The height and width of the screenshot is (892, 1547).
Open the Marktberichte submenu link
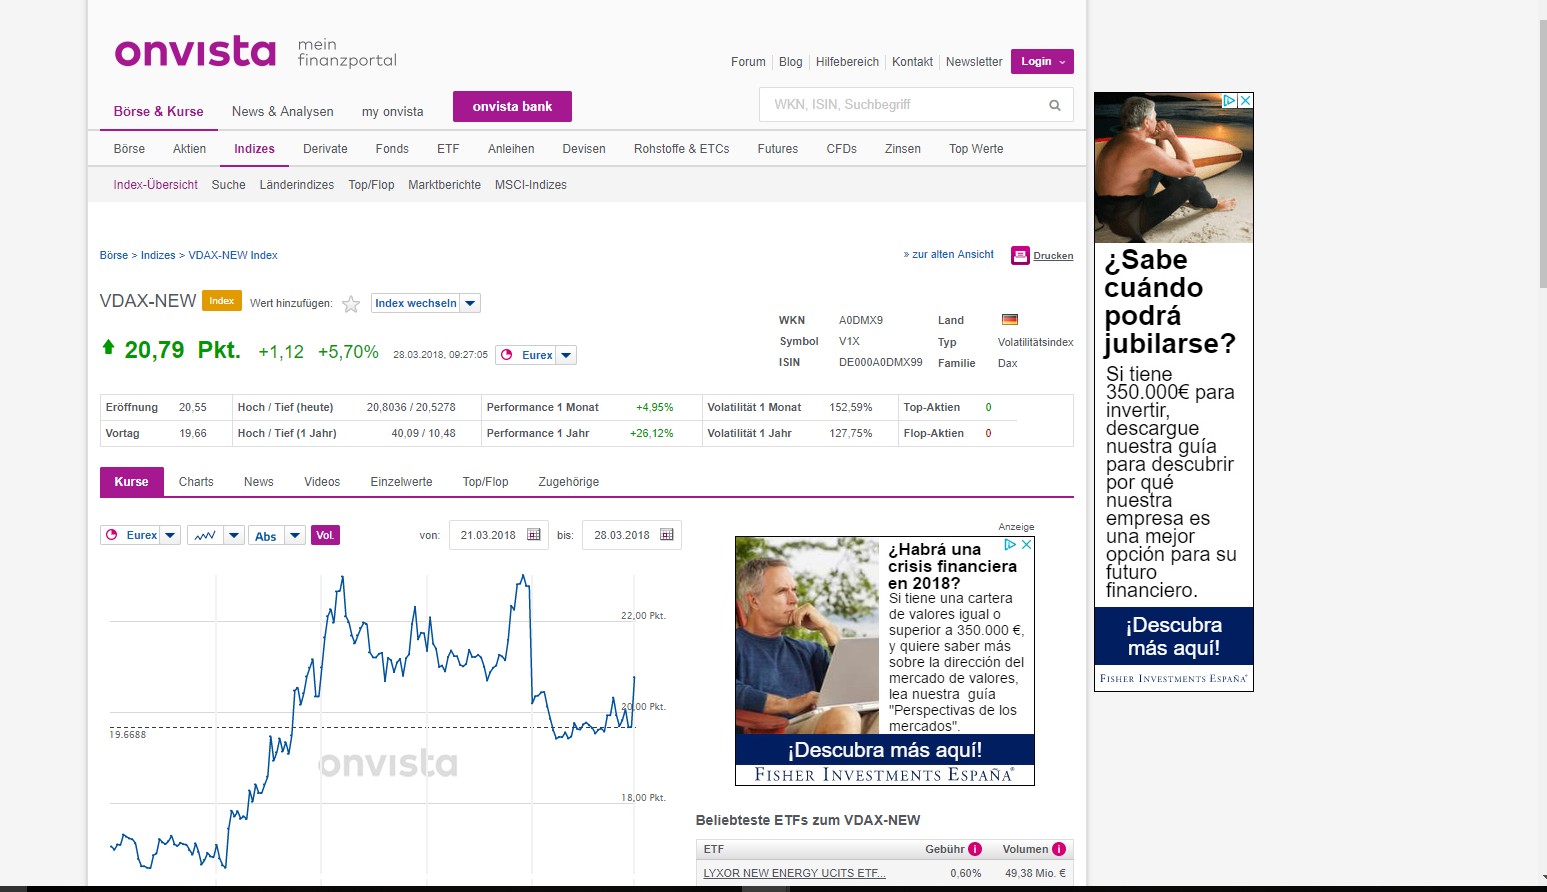coord(445,185)
